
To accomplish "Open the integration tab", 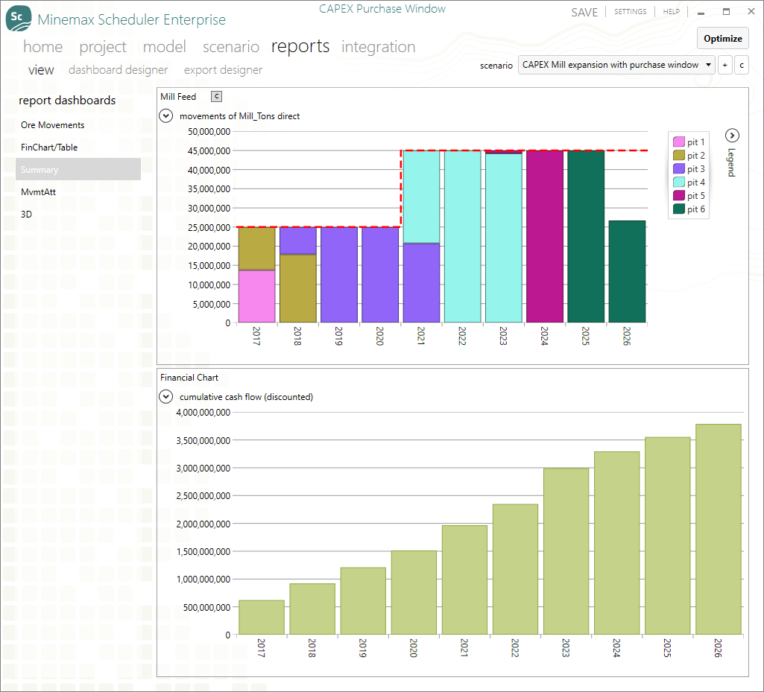I will [378, 47].
